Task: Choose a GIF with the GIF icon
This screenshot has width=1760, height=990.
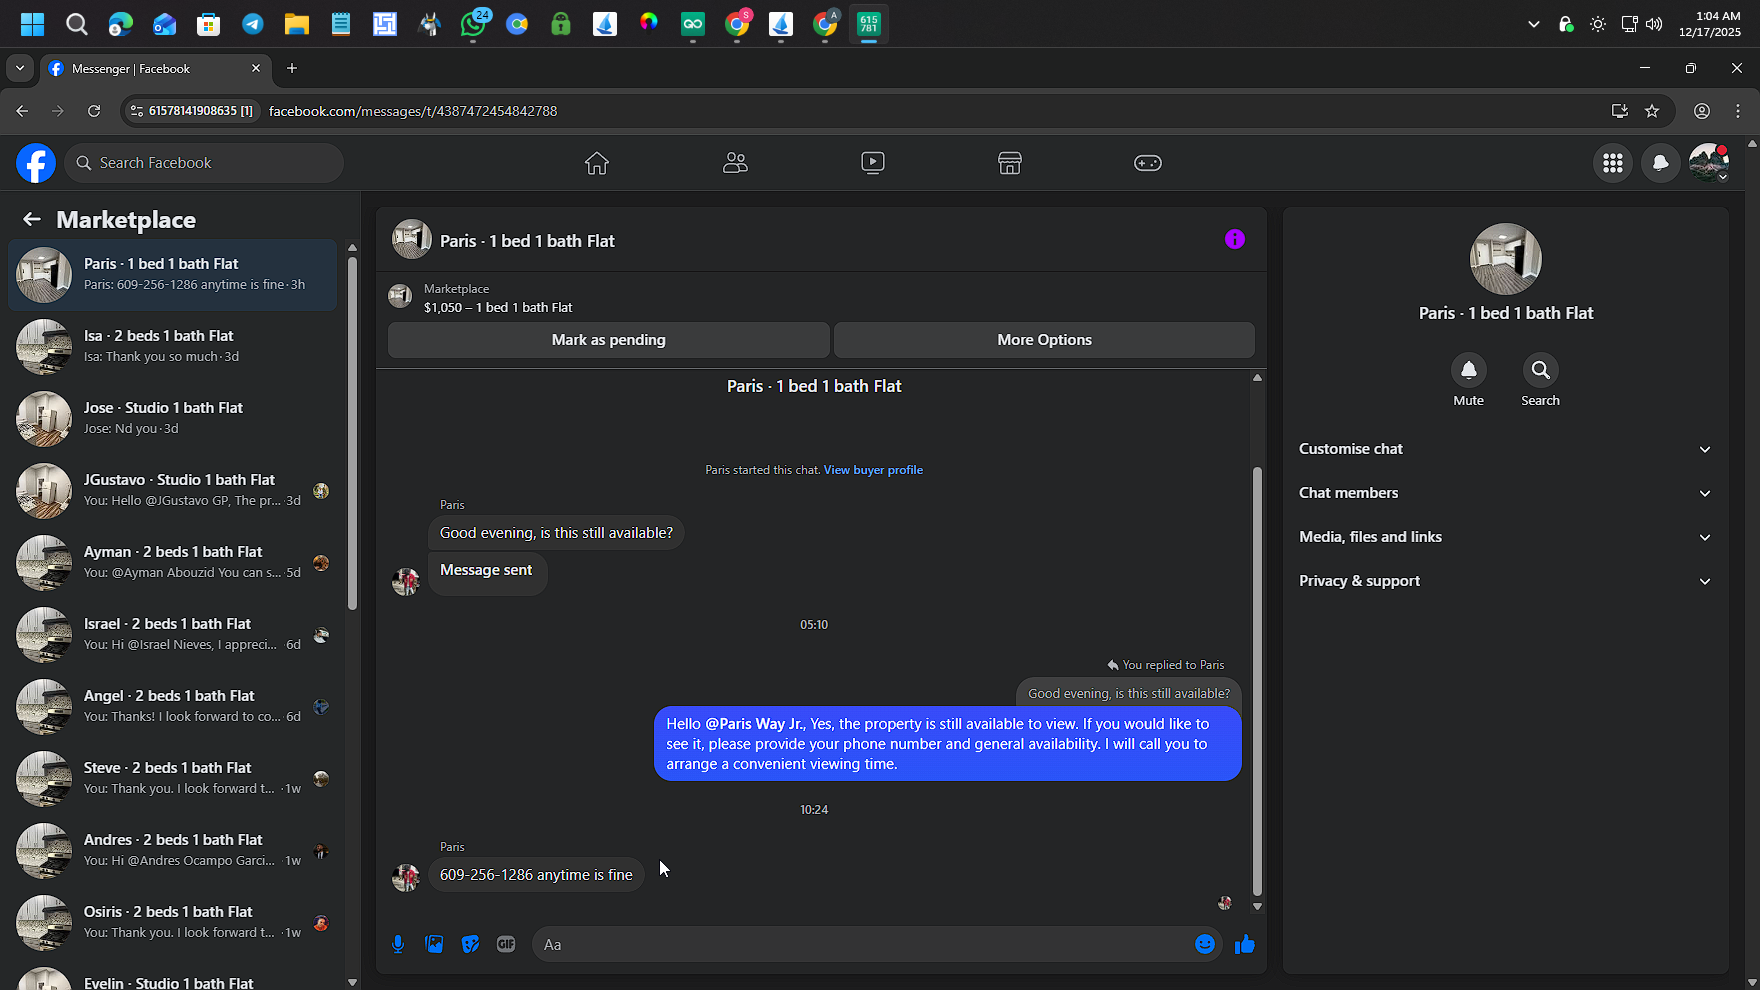Action: [x=506, y=944]
